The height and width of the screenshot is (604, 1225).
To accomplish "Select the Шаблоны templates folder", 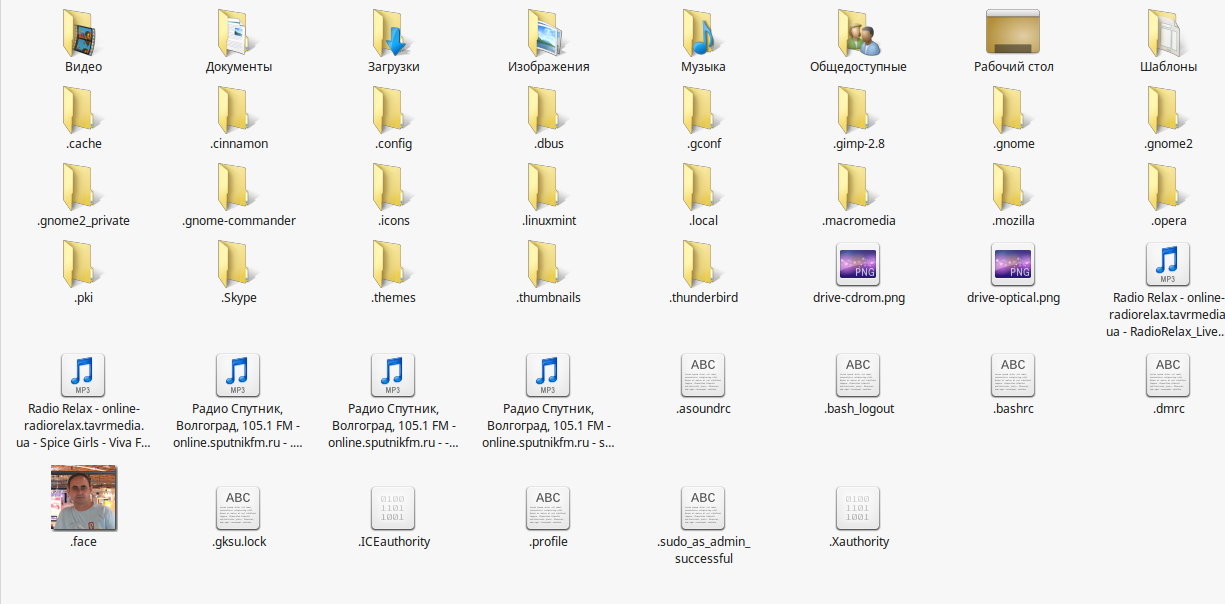I will (x=1168, y=33).
